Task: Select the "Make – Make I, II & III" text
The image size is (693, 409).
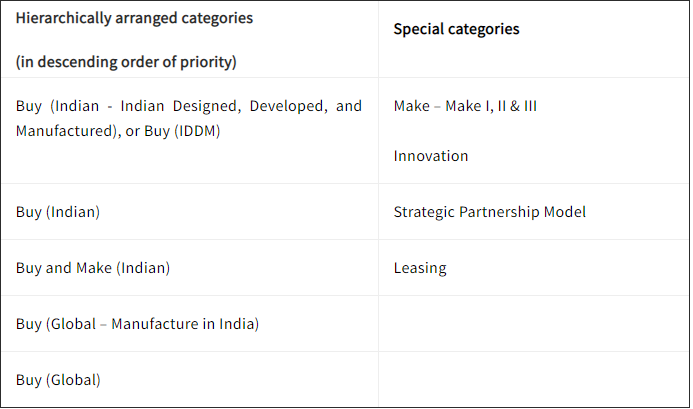Action: pyautogui.click(x=465, y=105)
